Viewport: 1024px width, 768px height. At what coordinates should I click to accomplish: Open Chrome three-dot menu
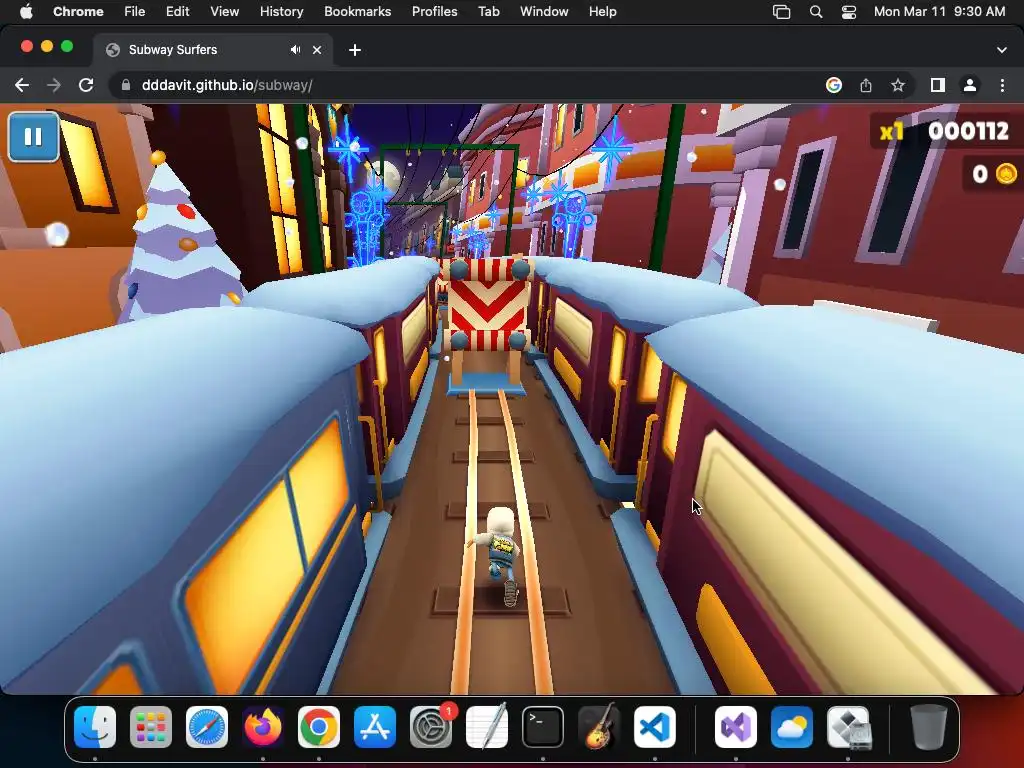click(1002, 85)
